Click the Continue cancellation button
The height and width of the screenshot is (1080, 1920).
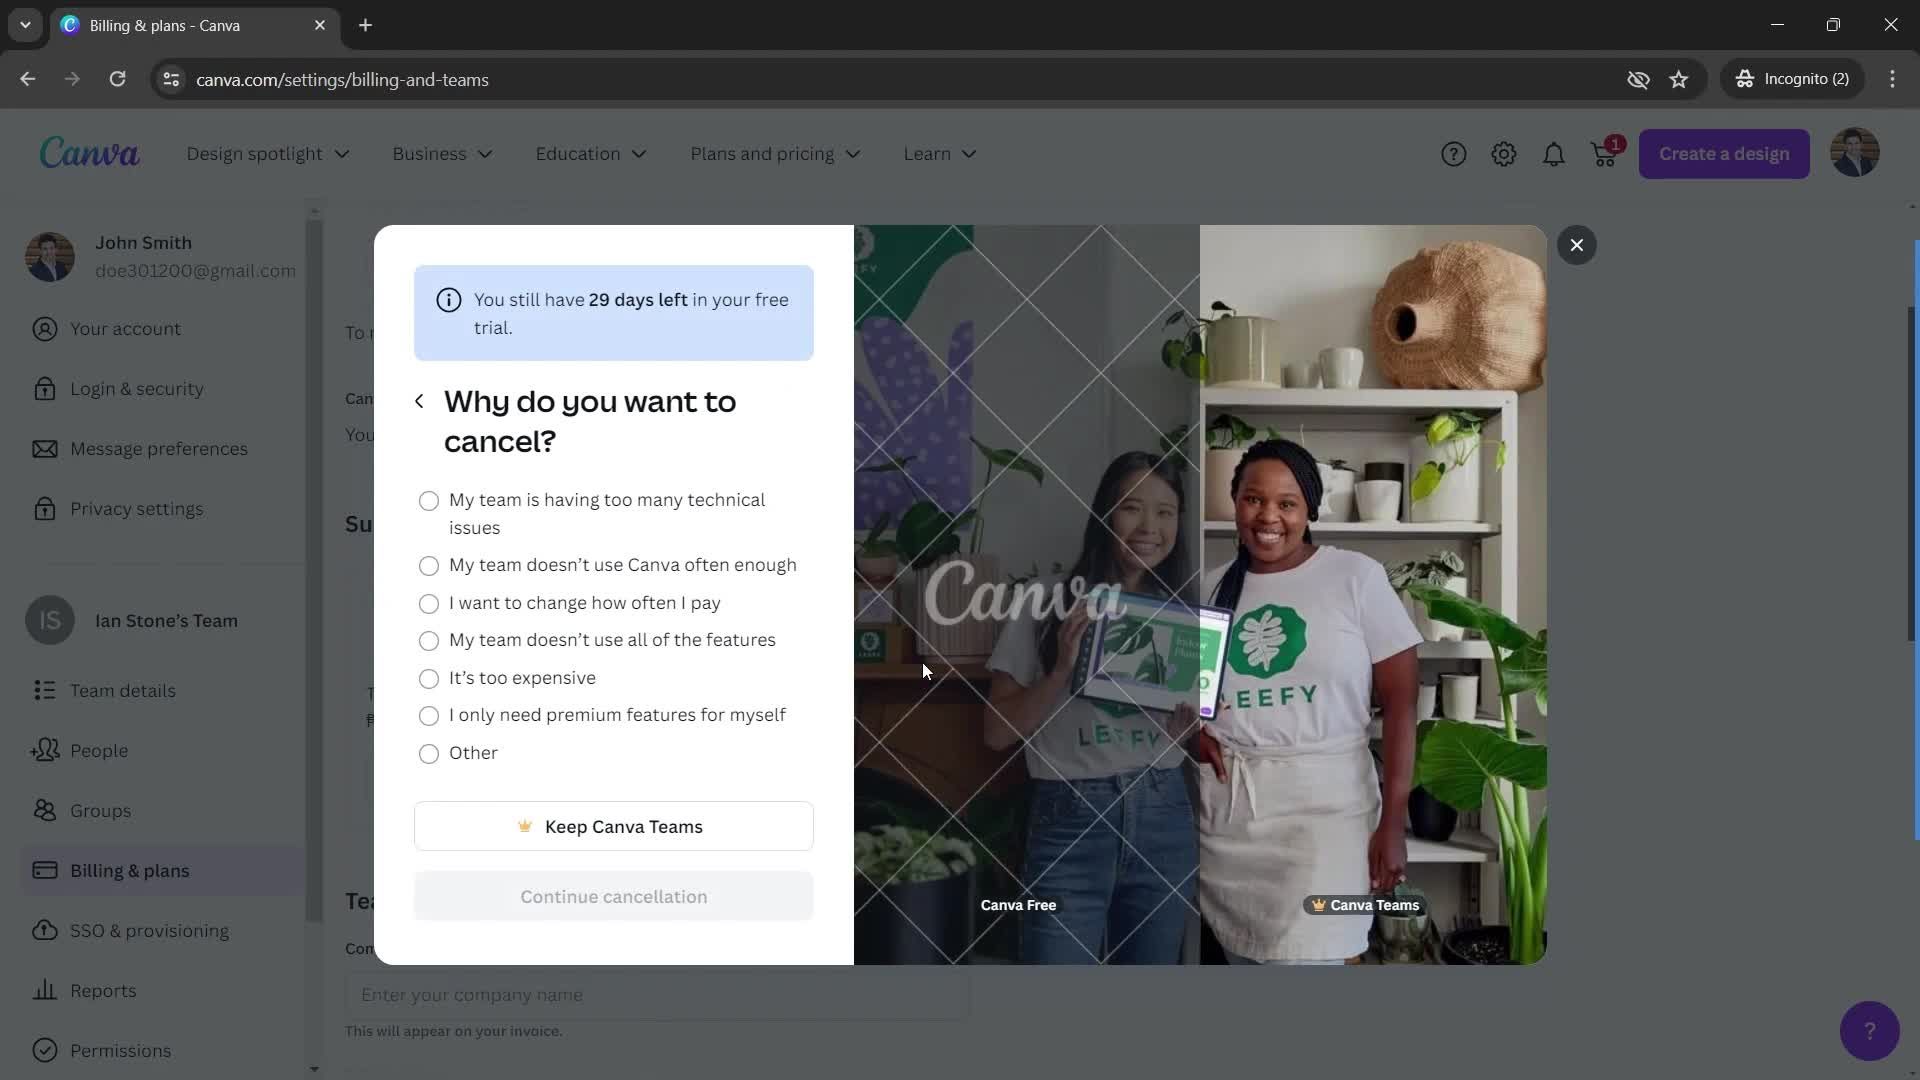(615, 897)
